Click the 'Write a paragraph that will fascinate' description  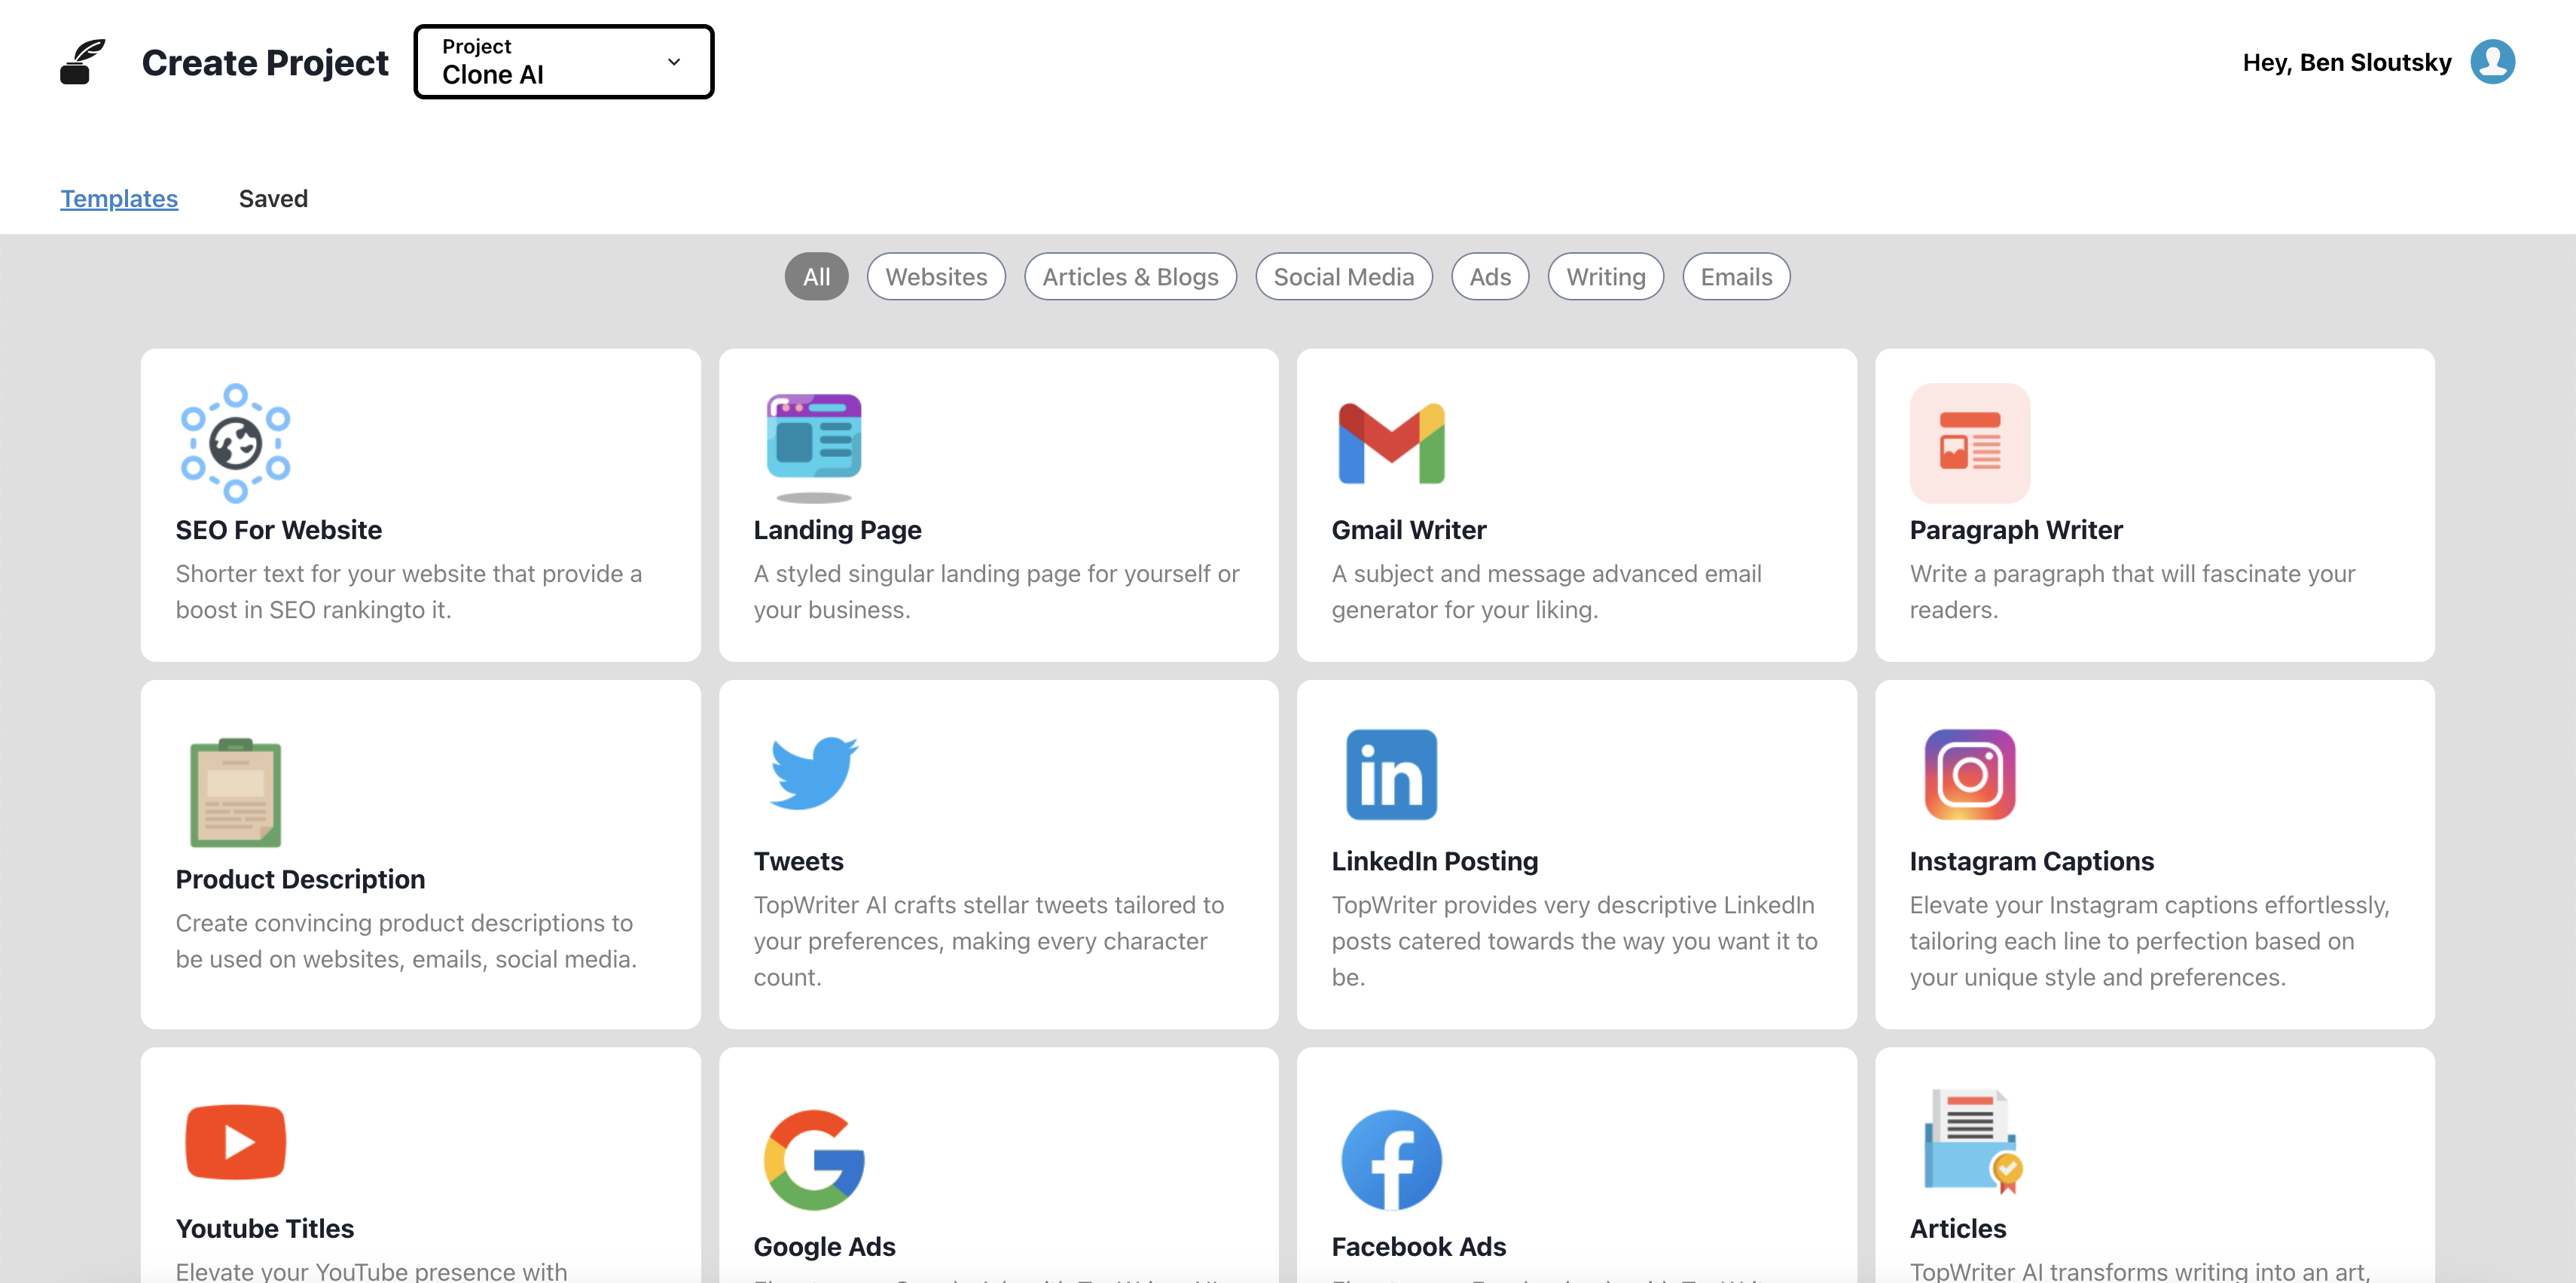coord(2132,591)
